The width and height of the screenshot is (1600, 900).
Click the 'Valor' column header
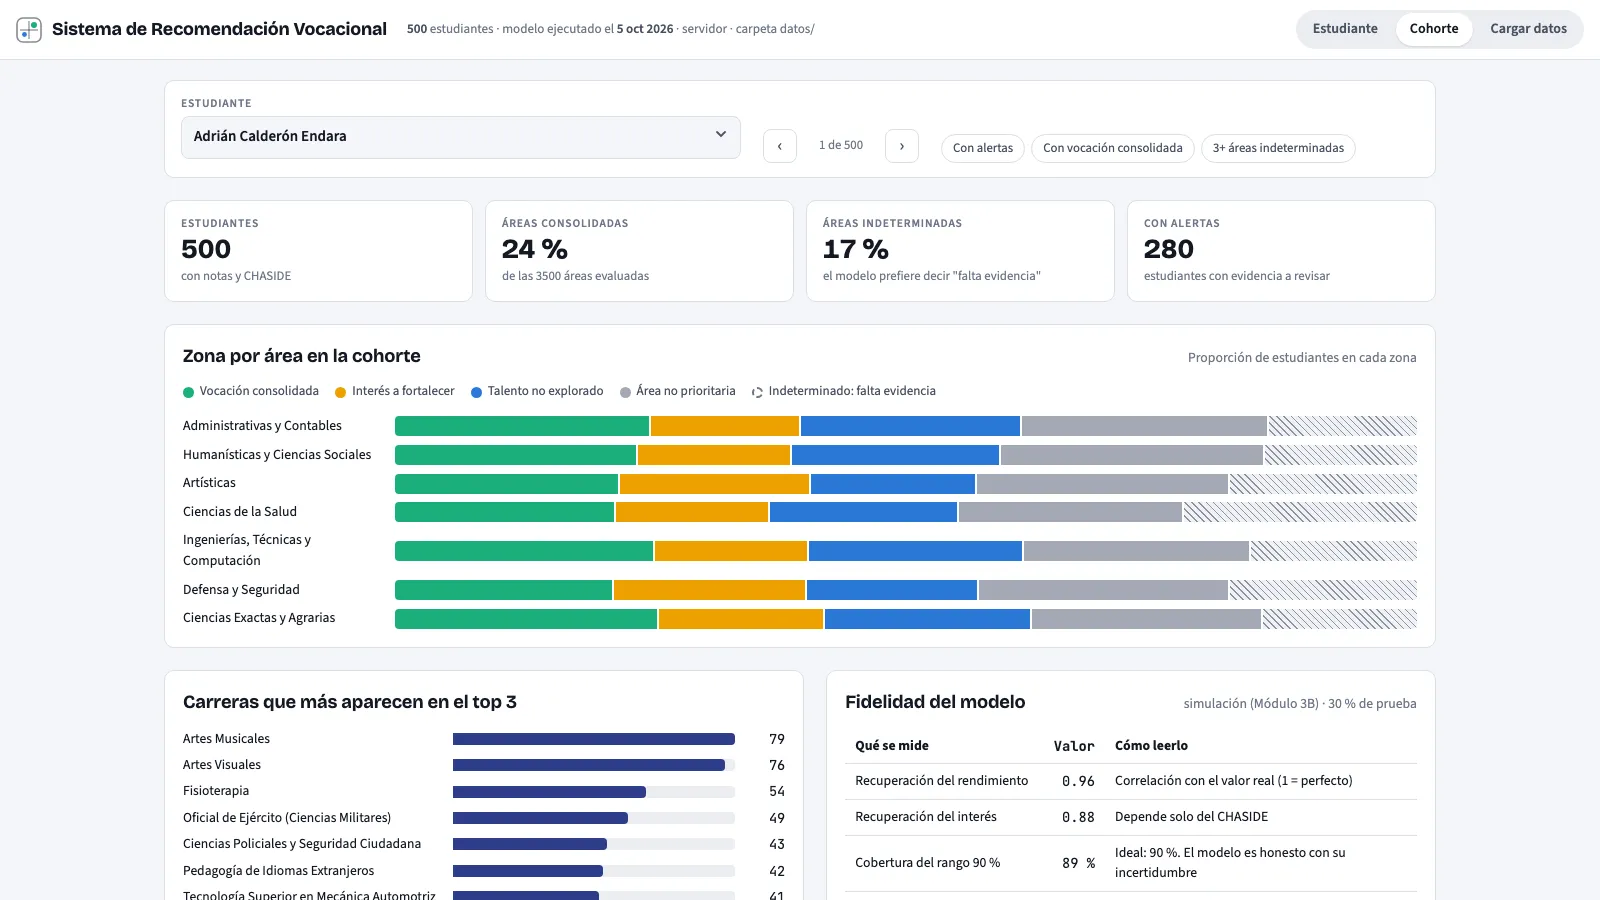pyautogui.click(x=1074, y=746)
